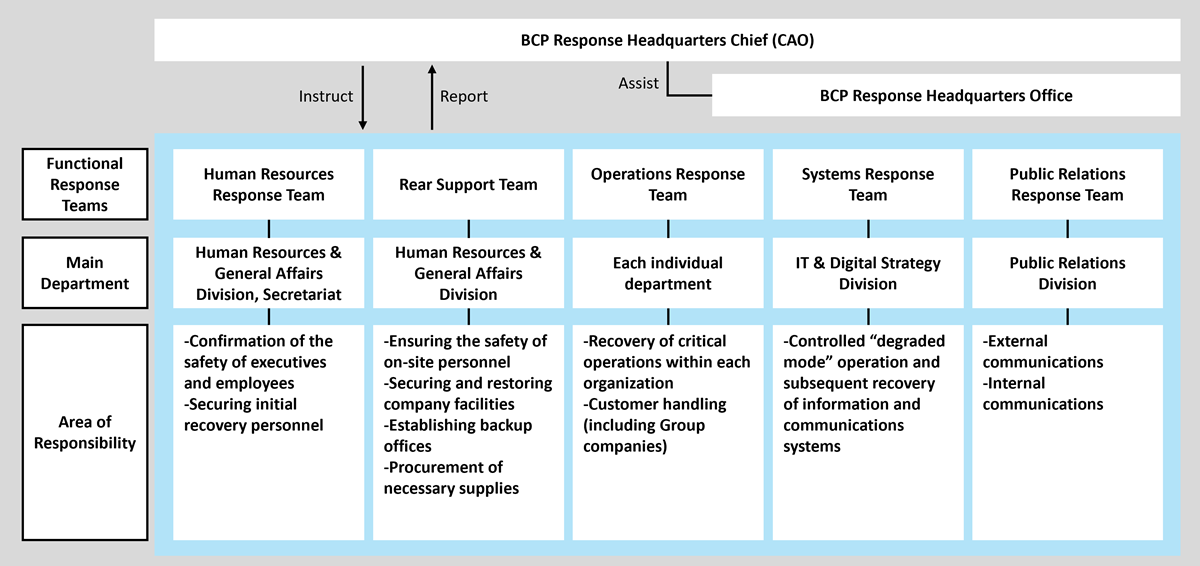Click Confirmation of the safety of executives text

[x=258, y=362]
